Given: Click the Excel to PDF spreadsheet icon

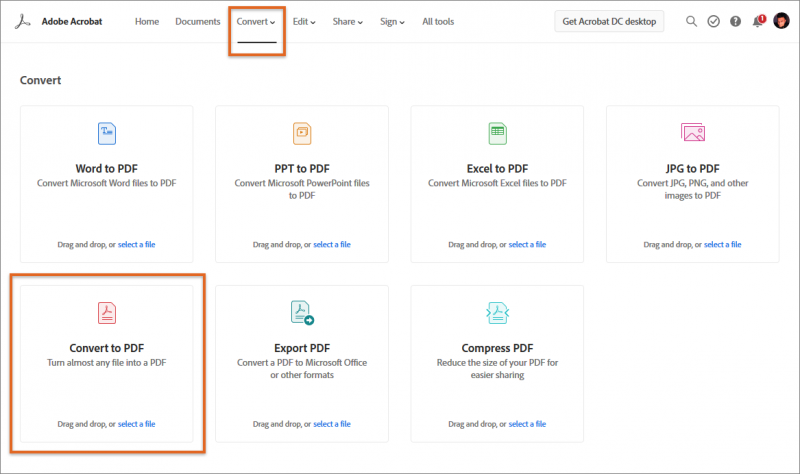Looking at the screenshot, I should (x=497, y=134).
